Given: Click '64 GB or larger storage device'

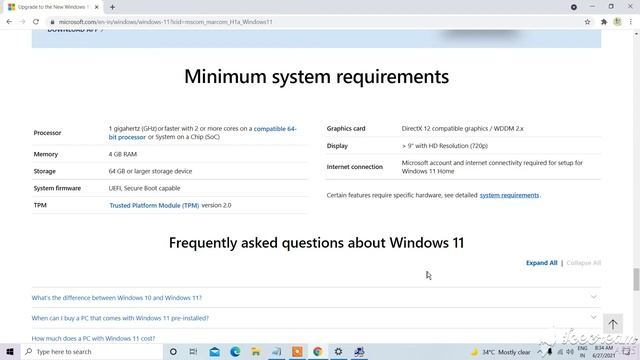Looking at the screenshot, I should click(x=150, y=171).
